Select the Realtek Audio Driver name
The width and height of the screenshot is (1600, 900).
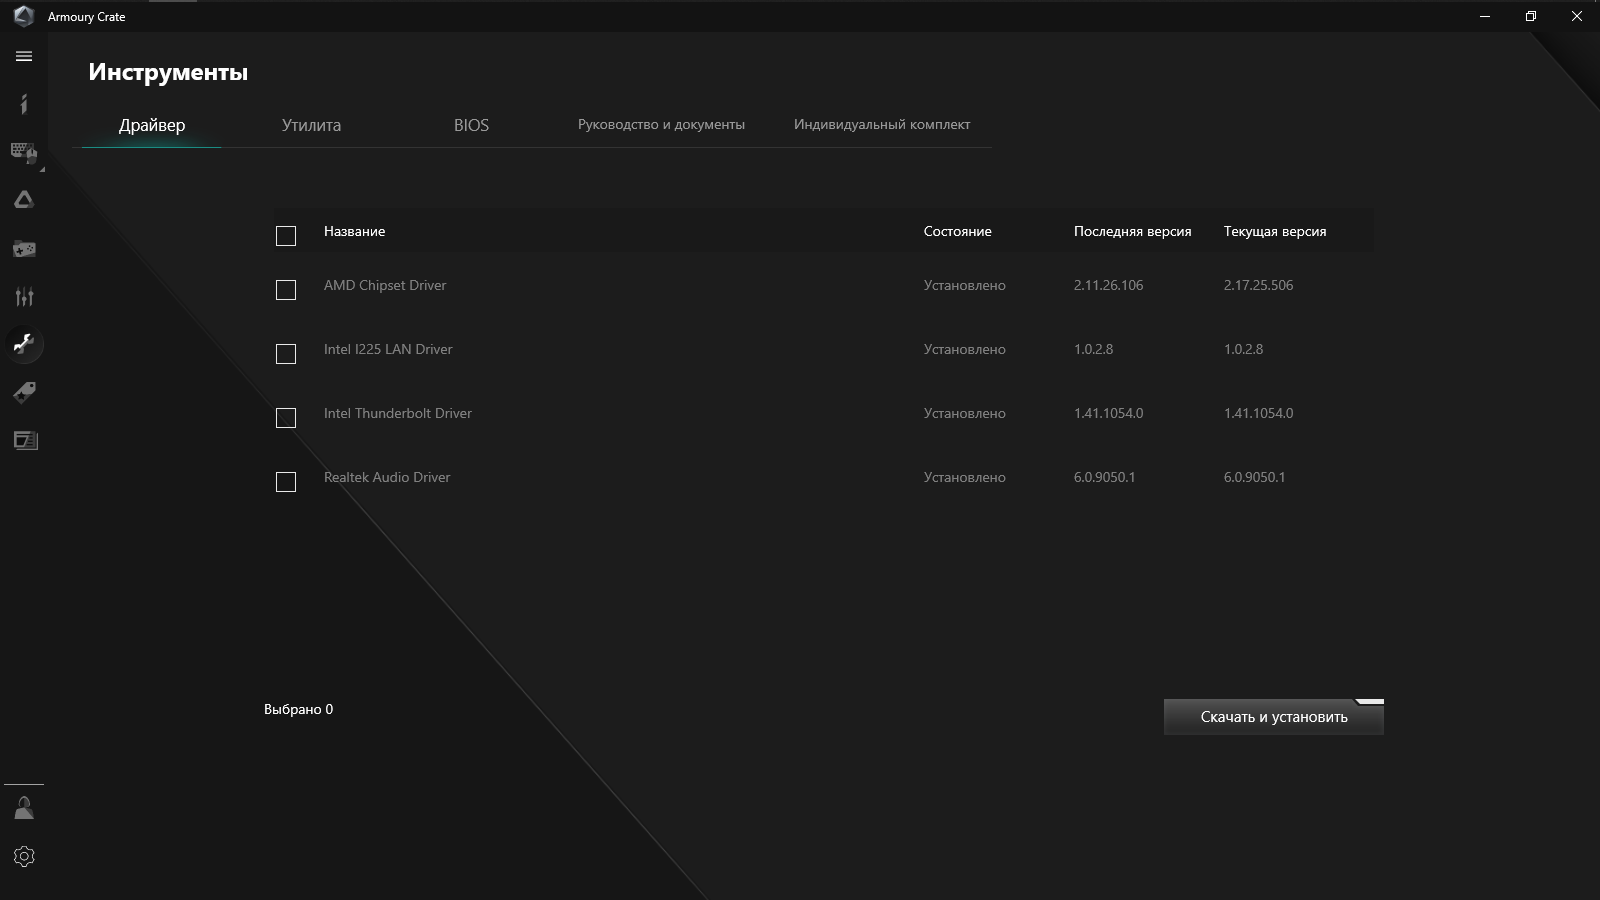coord(387,477)
